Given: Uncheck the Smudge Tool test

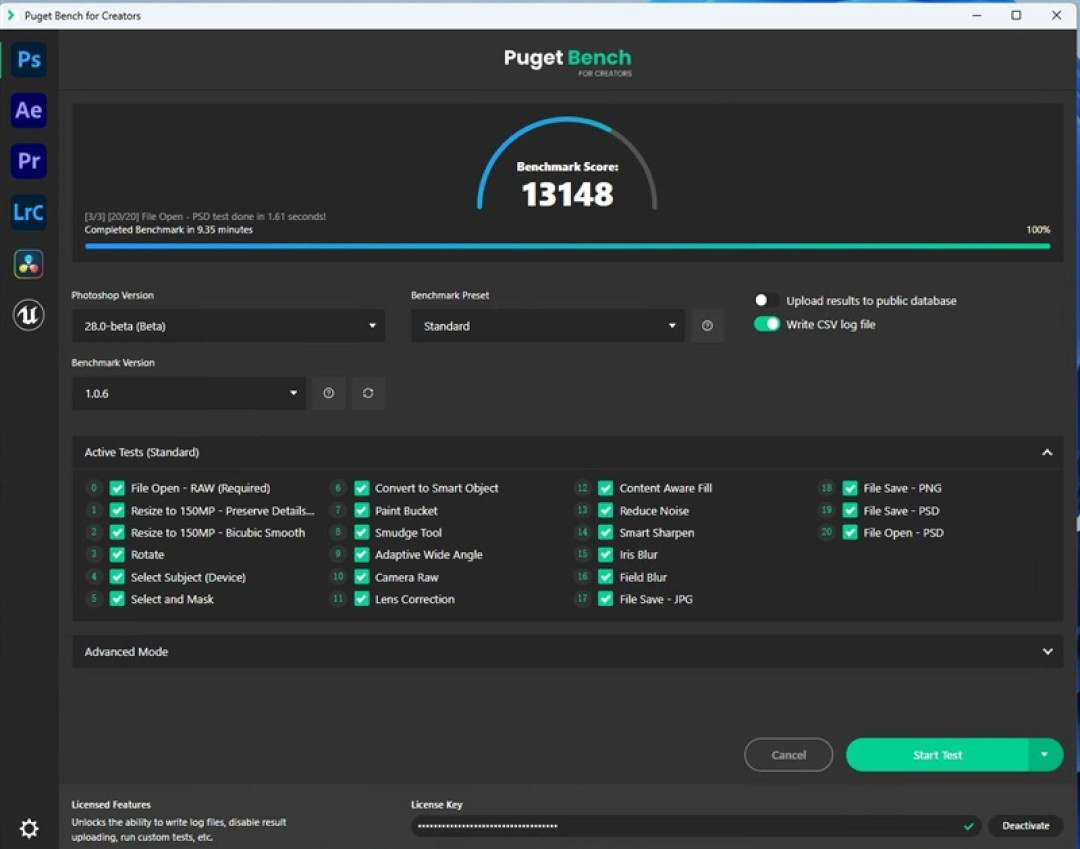Looking at the screenshot, I should [362, 533].
